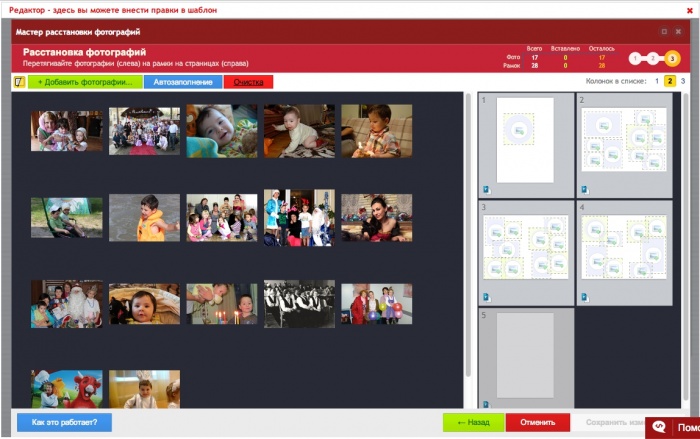Select black and white group photo
This screenshot has height=439, width=700.
(x=299, y=304)
